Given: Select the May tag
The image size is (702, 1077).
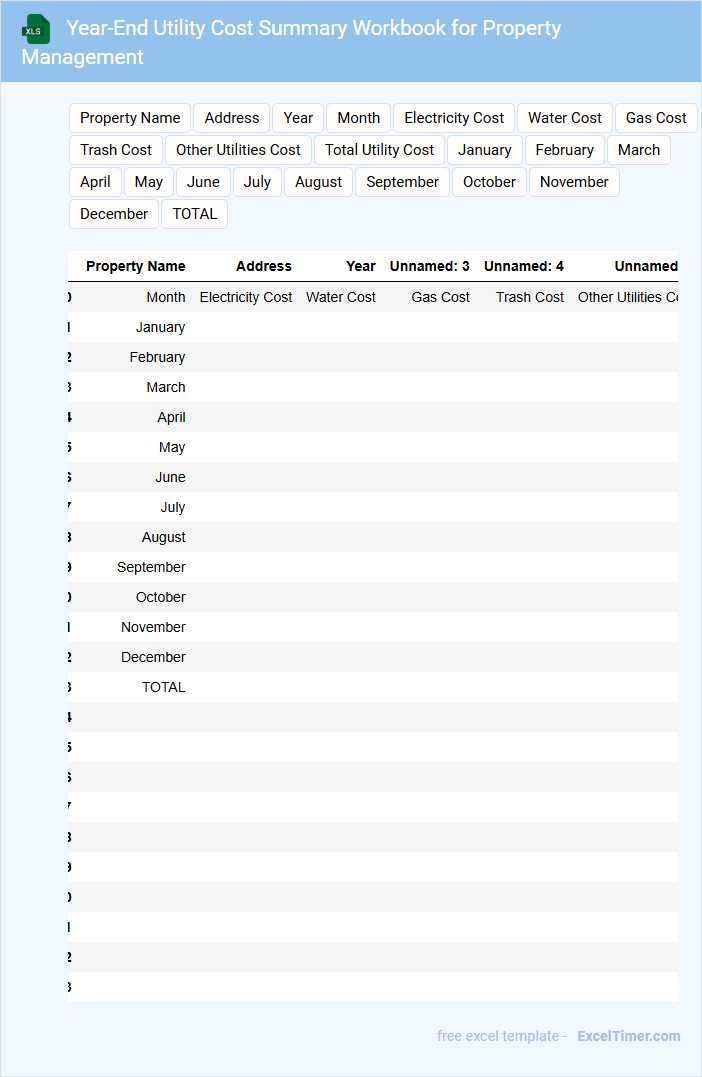Looking at the screenshot, I should click(x=149, y=182).
